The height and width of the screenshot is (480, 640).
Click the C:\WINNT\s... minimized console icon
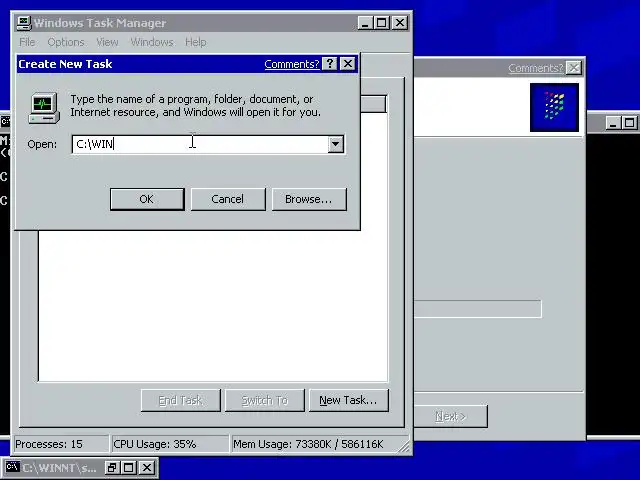click(x=13, y=467)
